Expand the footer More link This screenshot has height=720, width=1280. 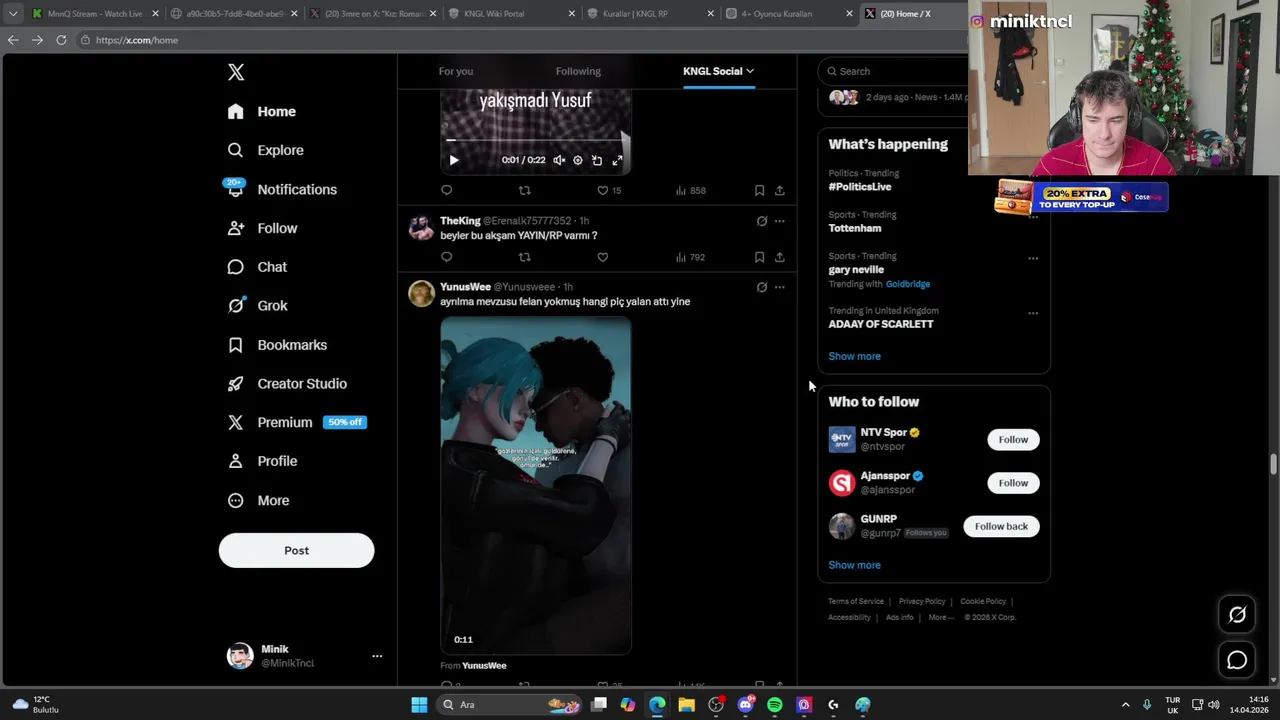click(940, 617)
